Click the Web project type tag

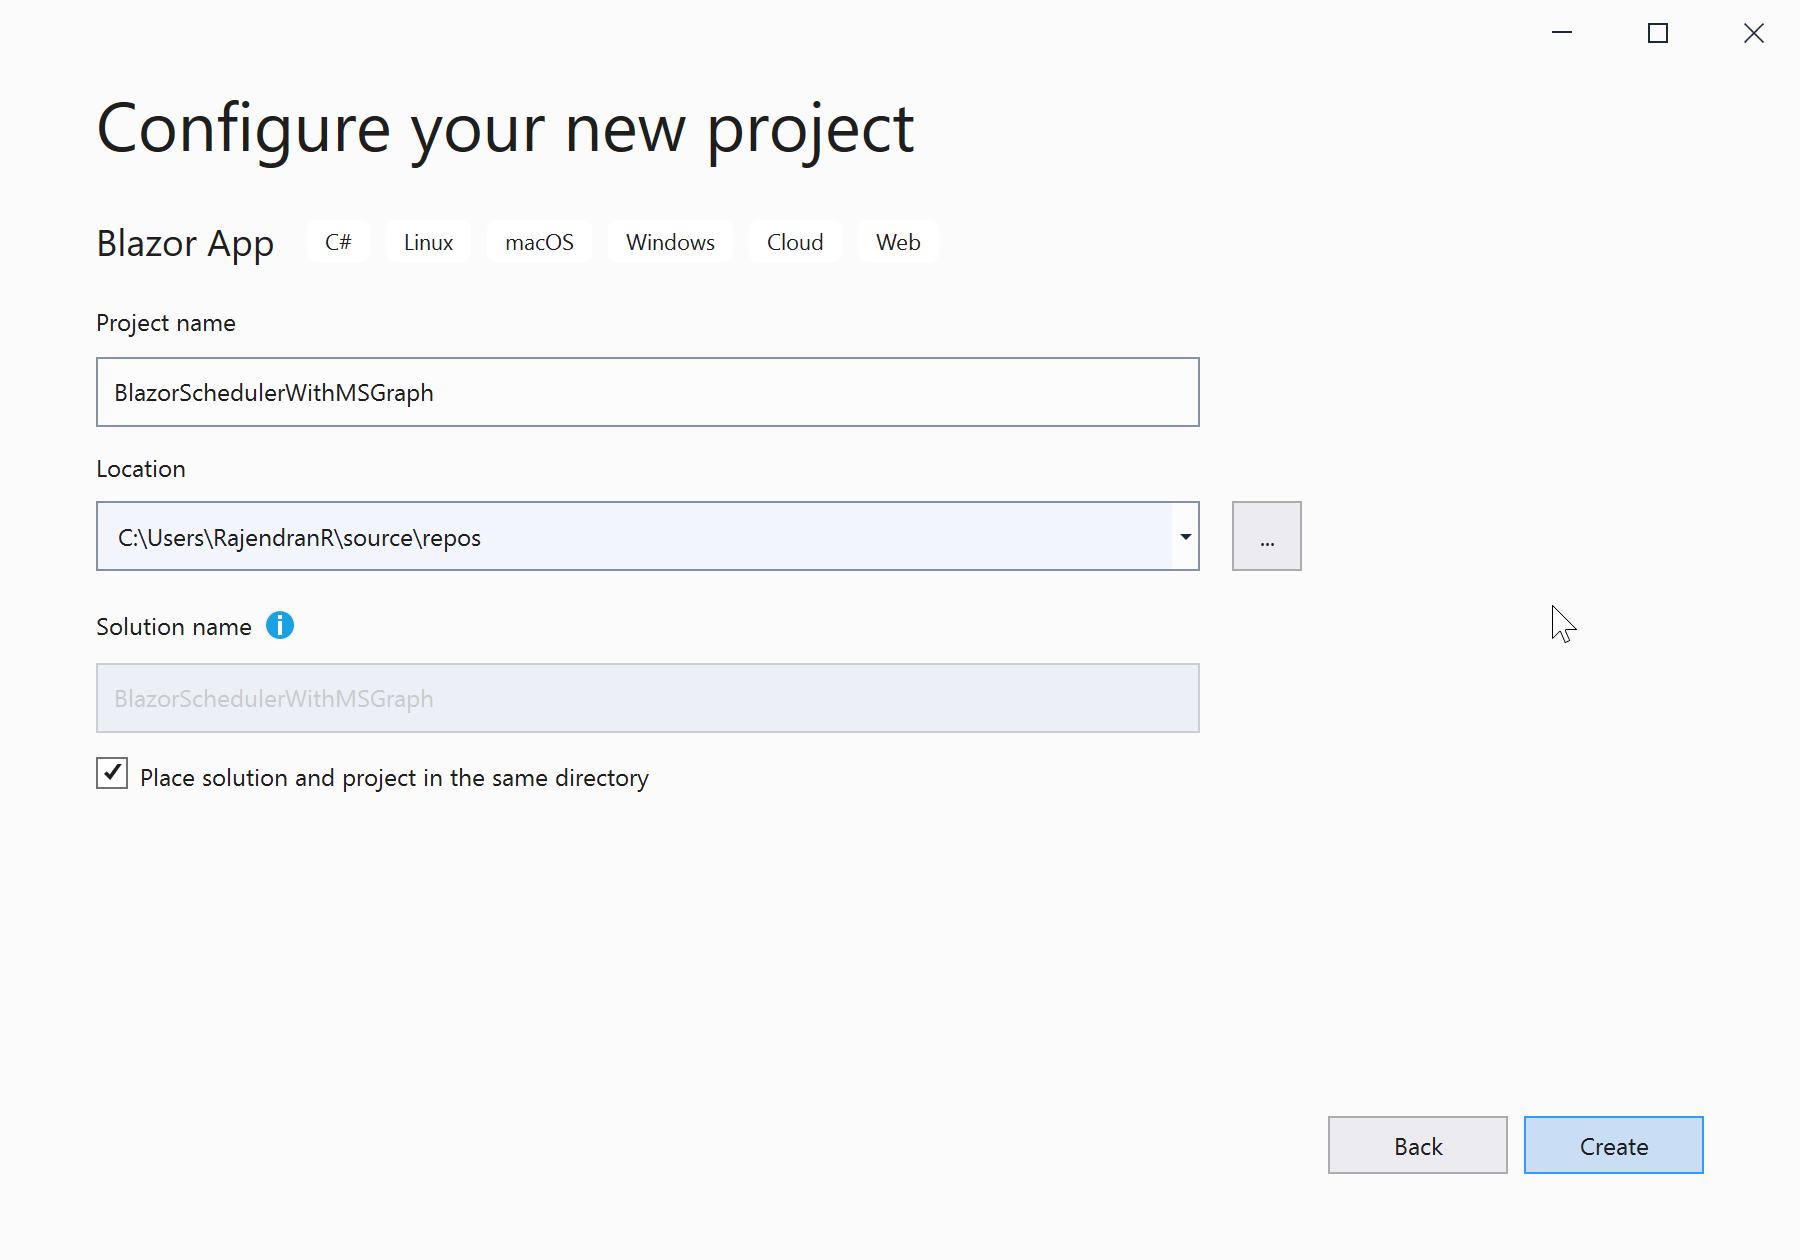(x=898, y=242)
